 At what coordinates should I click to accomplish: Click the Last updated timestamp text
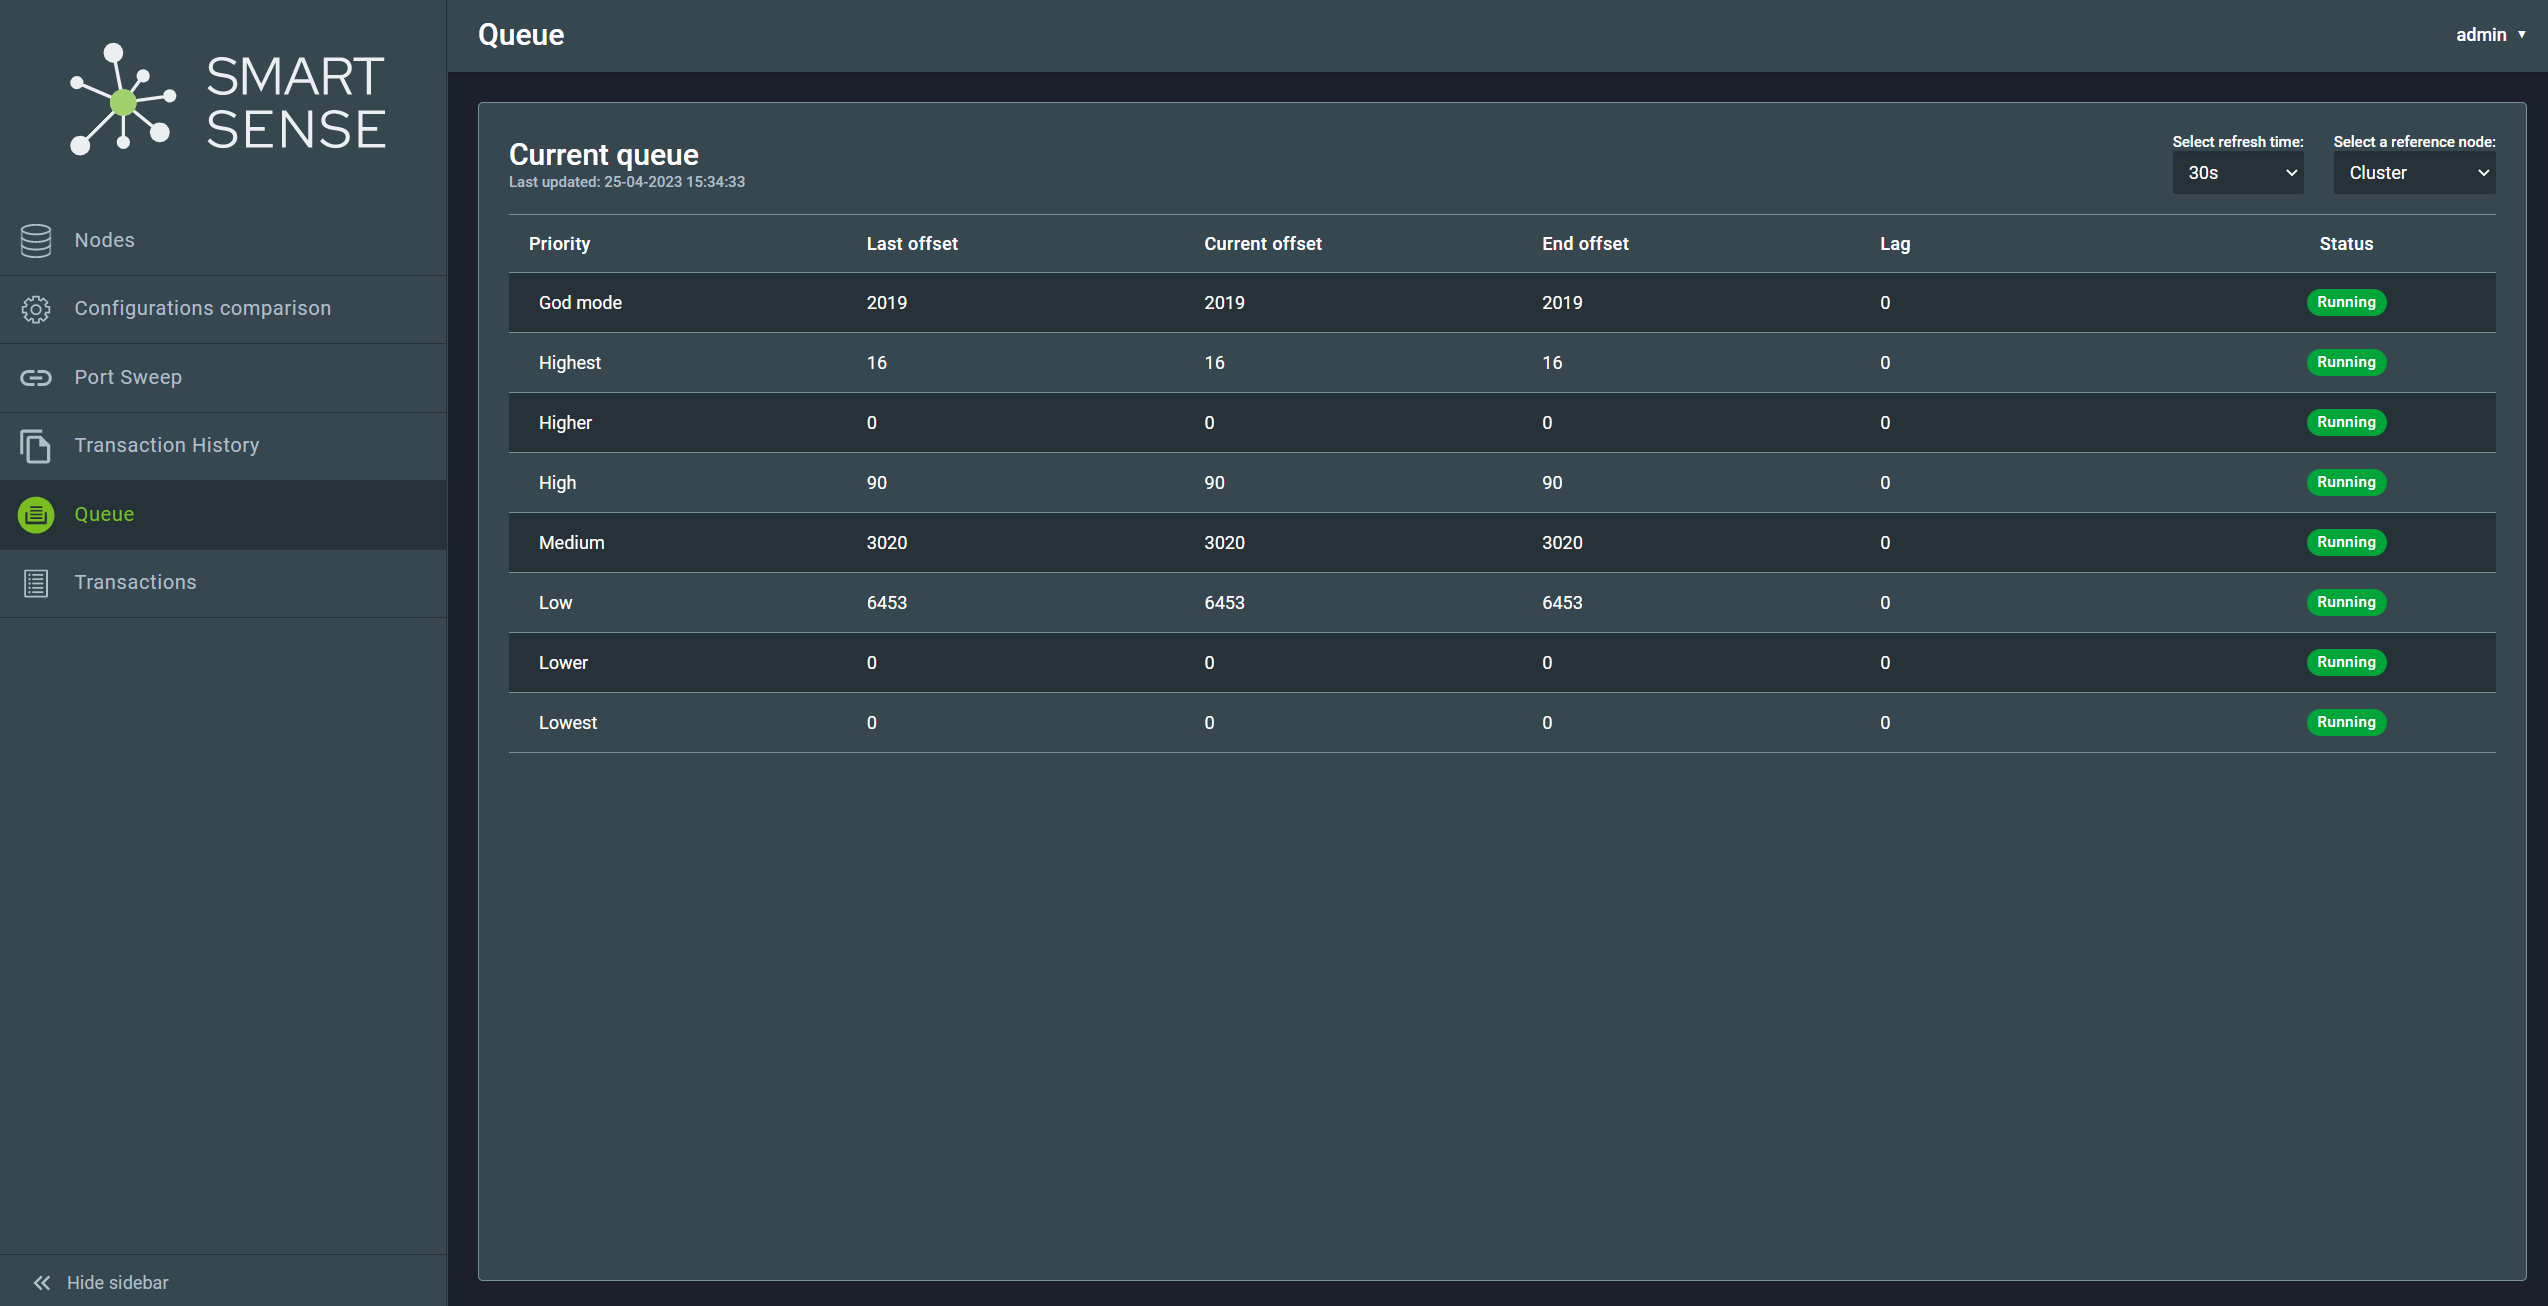627,182
